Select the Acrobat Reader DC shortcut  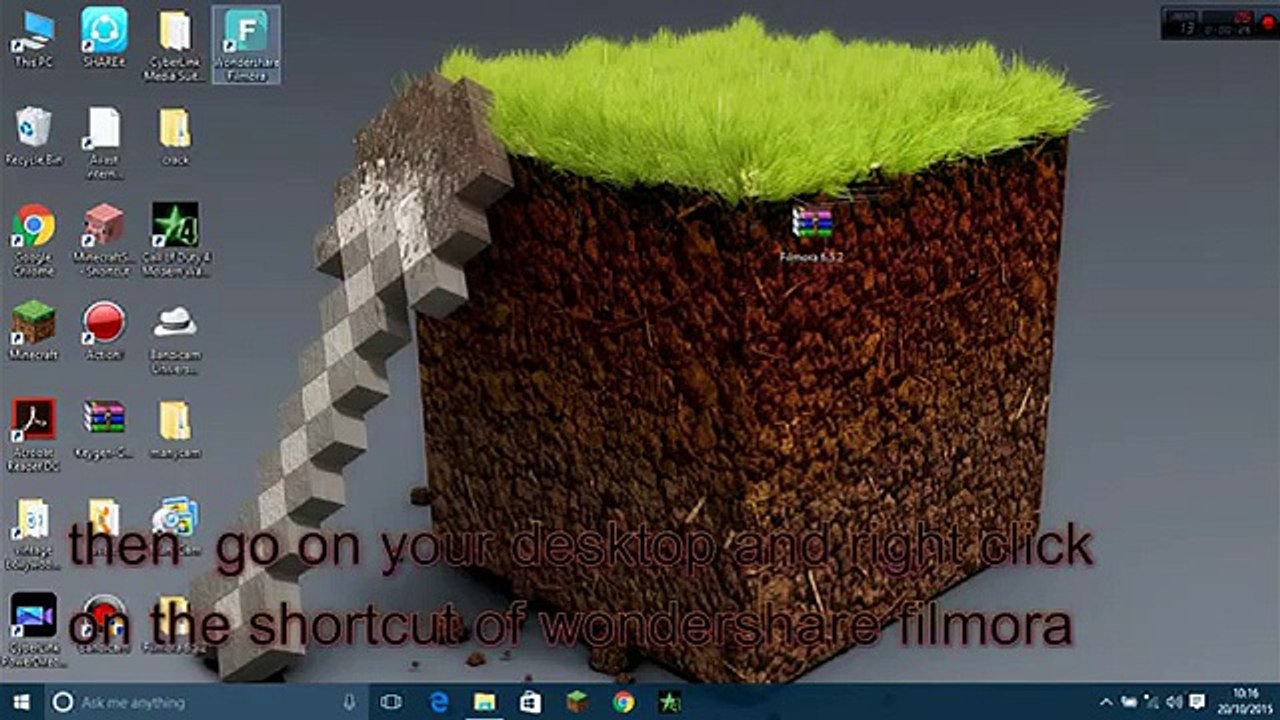pos(33,435)
